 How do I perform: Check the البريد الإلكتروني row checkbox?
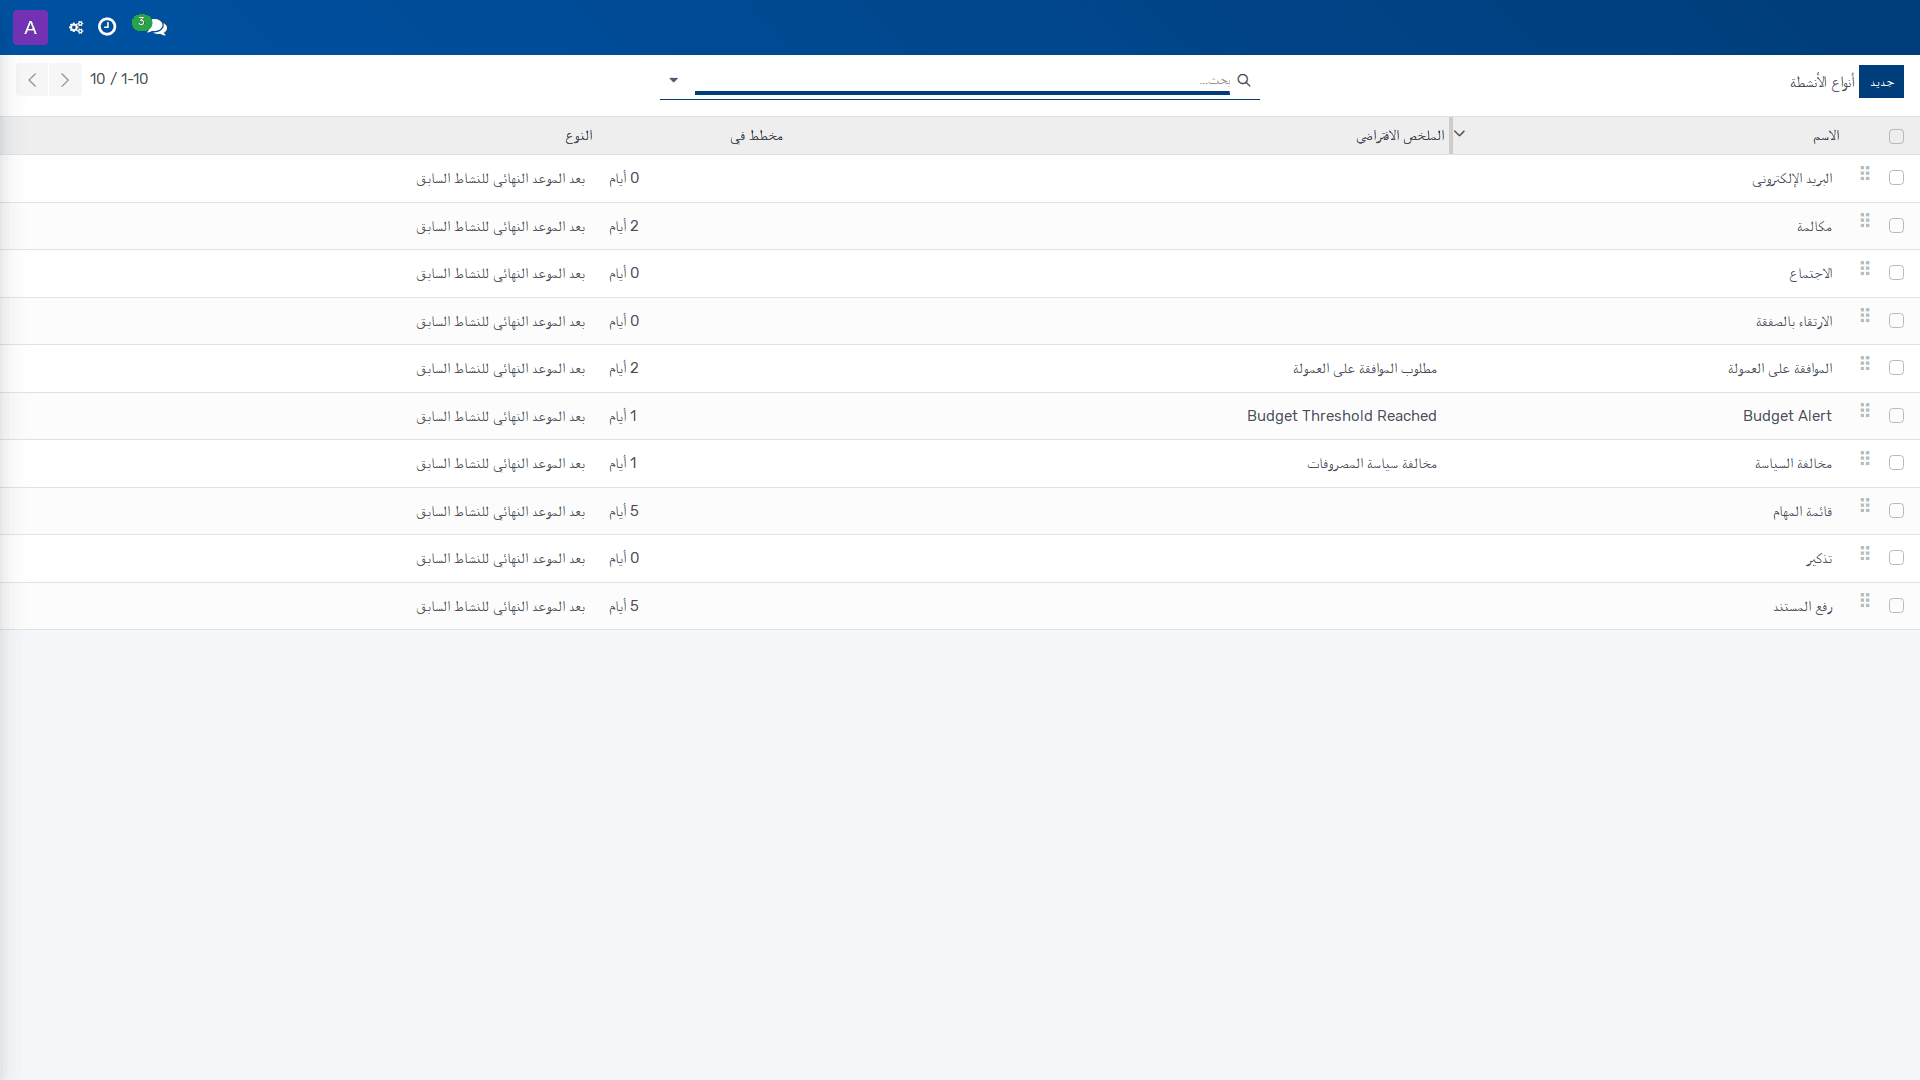pos(1896,178)
